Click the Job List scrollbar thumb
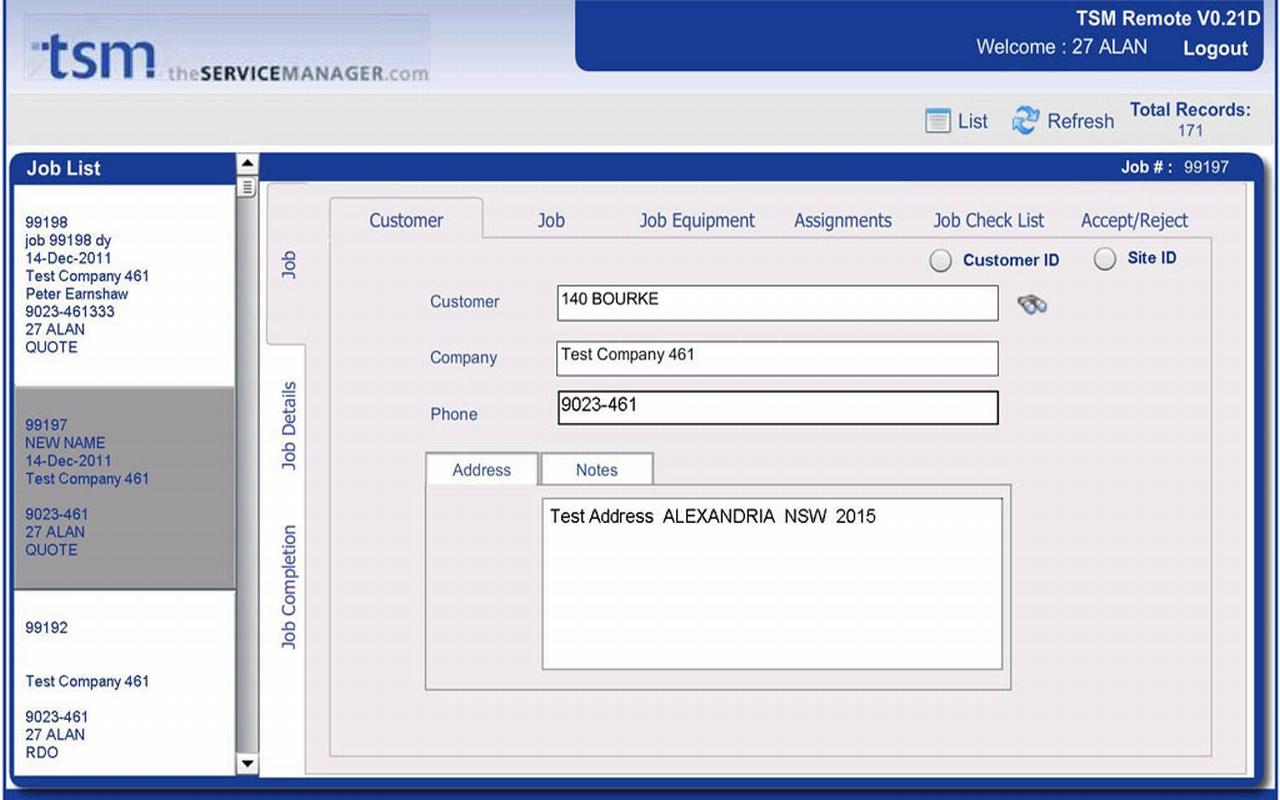The width and height of the screenshot is (1280, 800). [247, 187]
